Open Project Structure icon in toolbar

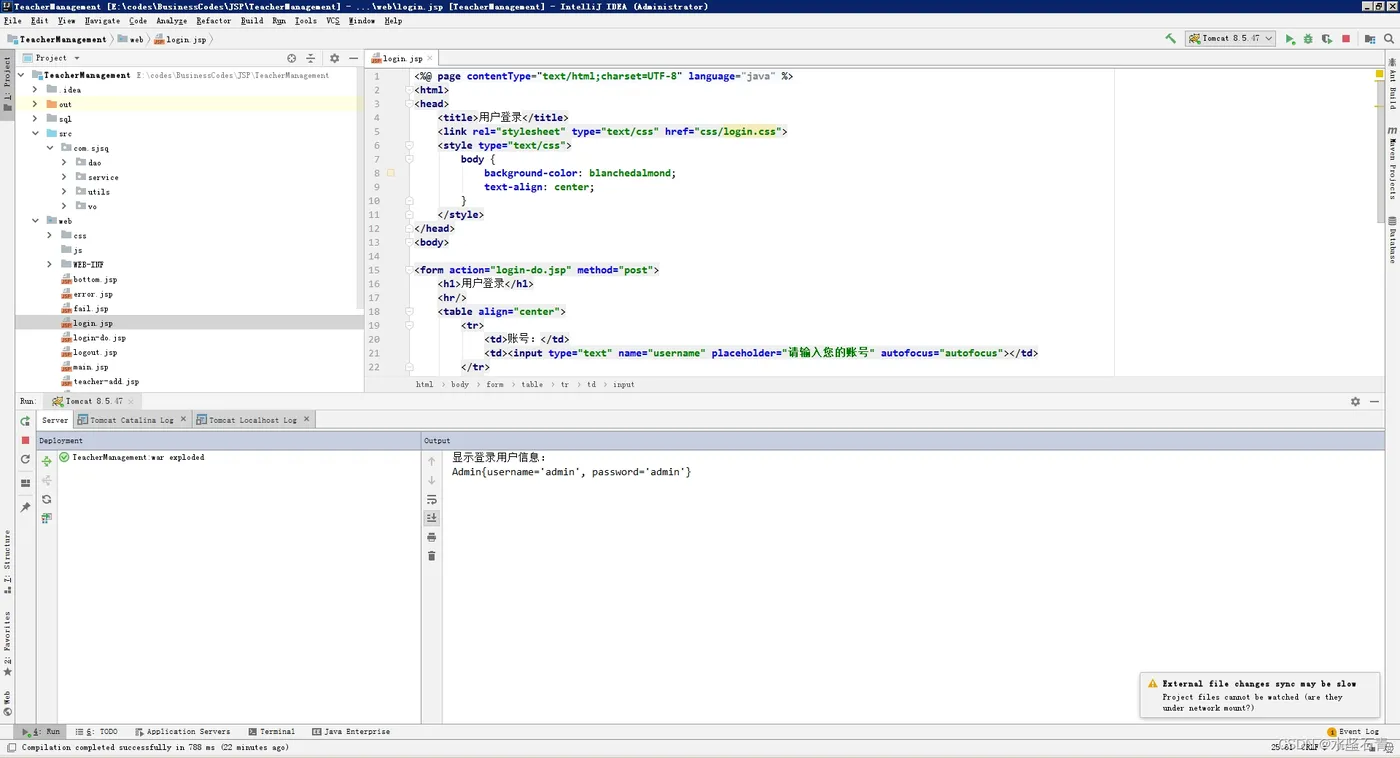click(x=1370, y=39)
